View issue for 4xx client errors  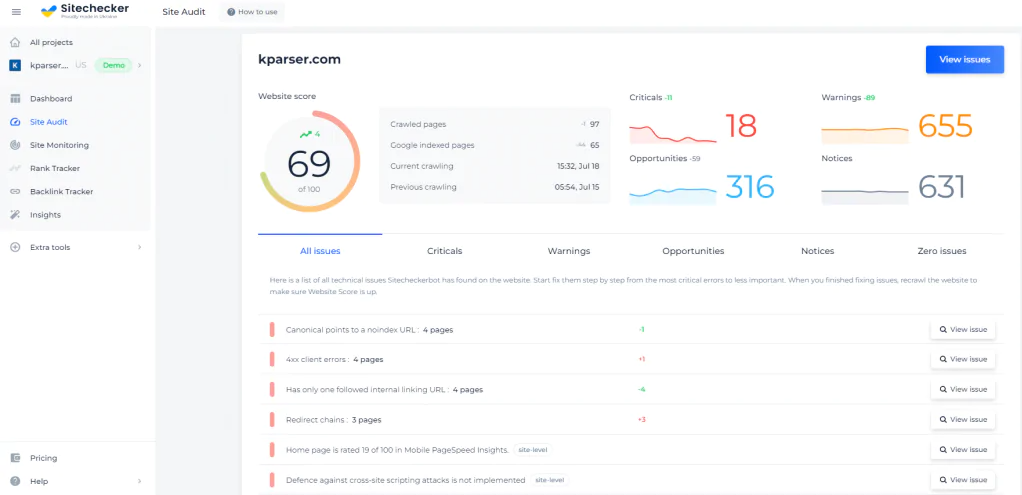(962, 359)
